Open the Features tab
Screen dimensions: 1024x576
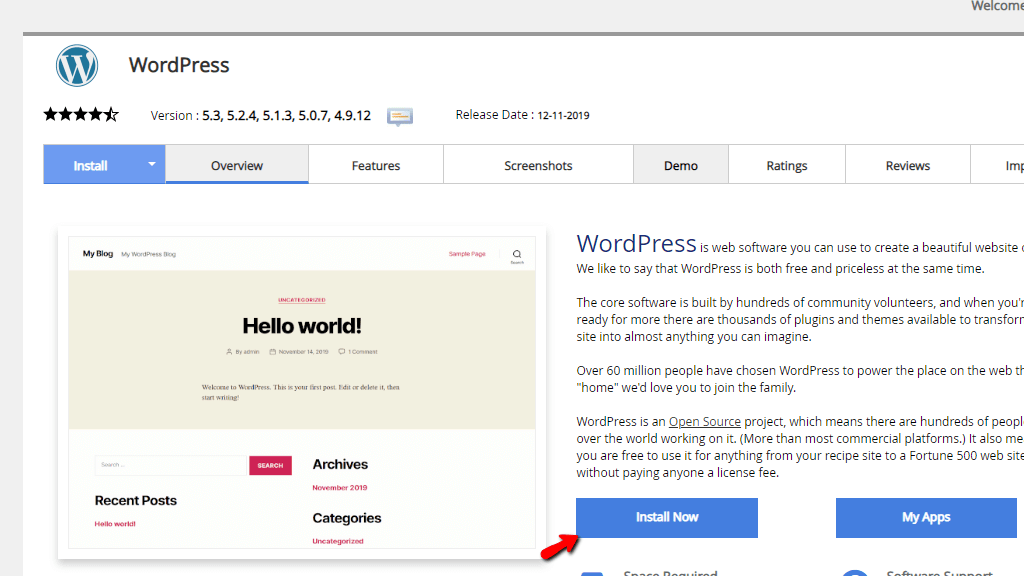point(376,165)
